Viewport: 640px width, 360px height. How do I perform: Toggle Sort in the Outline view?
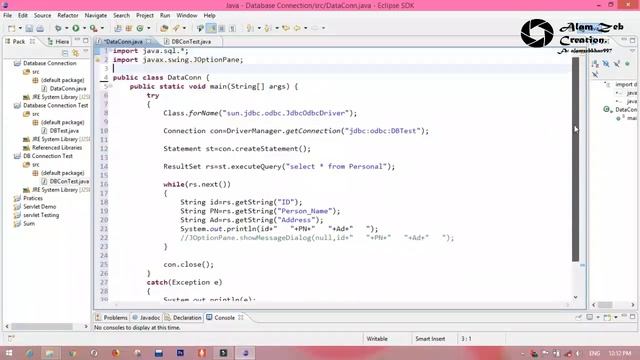pyautogui.click(x=596, y=64)
